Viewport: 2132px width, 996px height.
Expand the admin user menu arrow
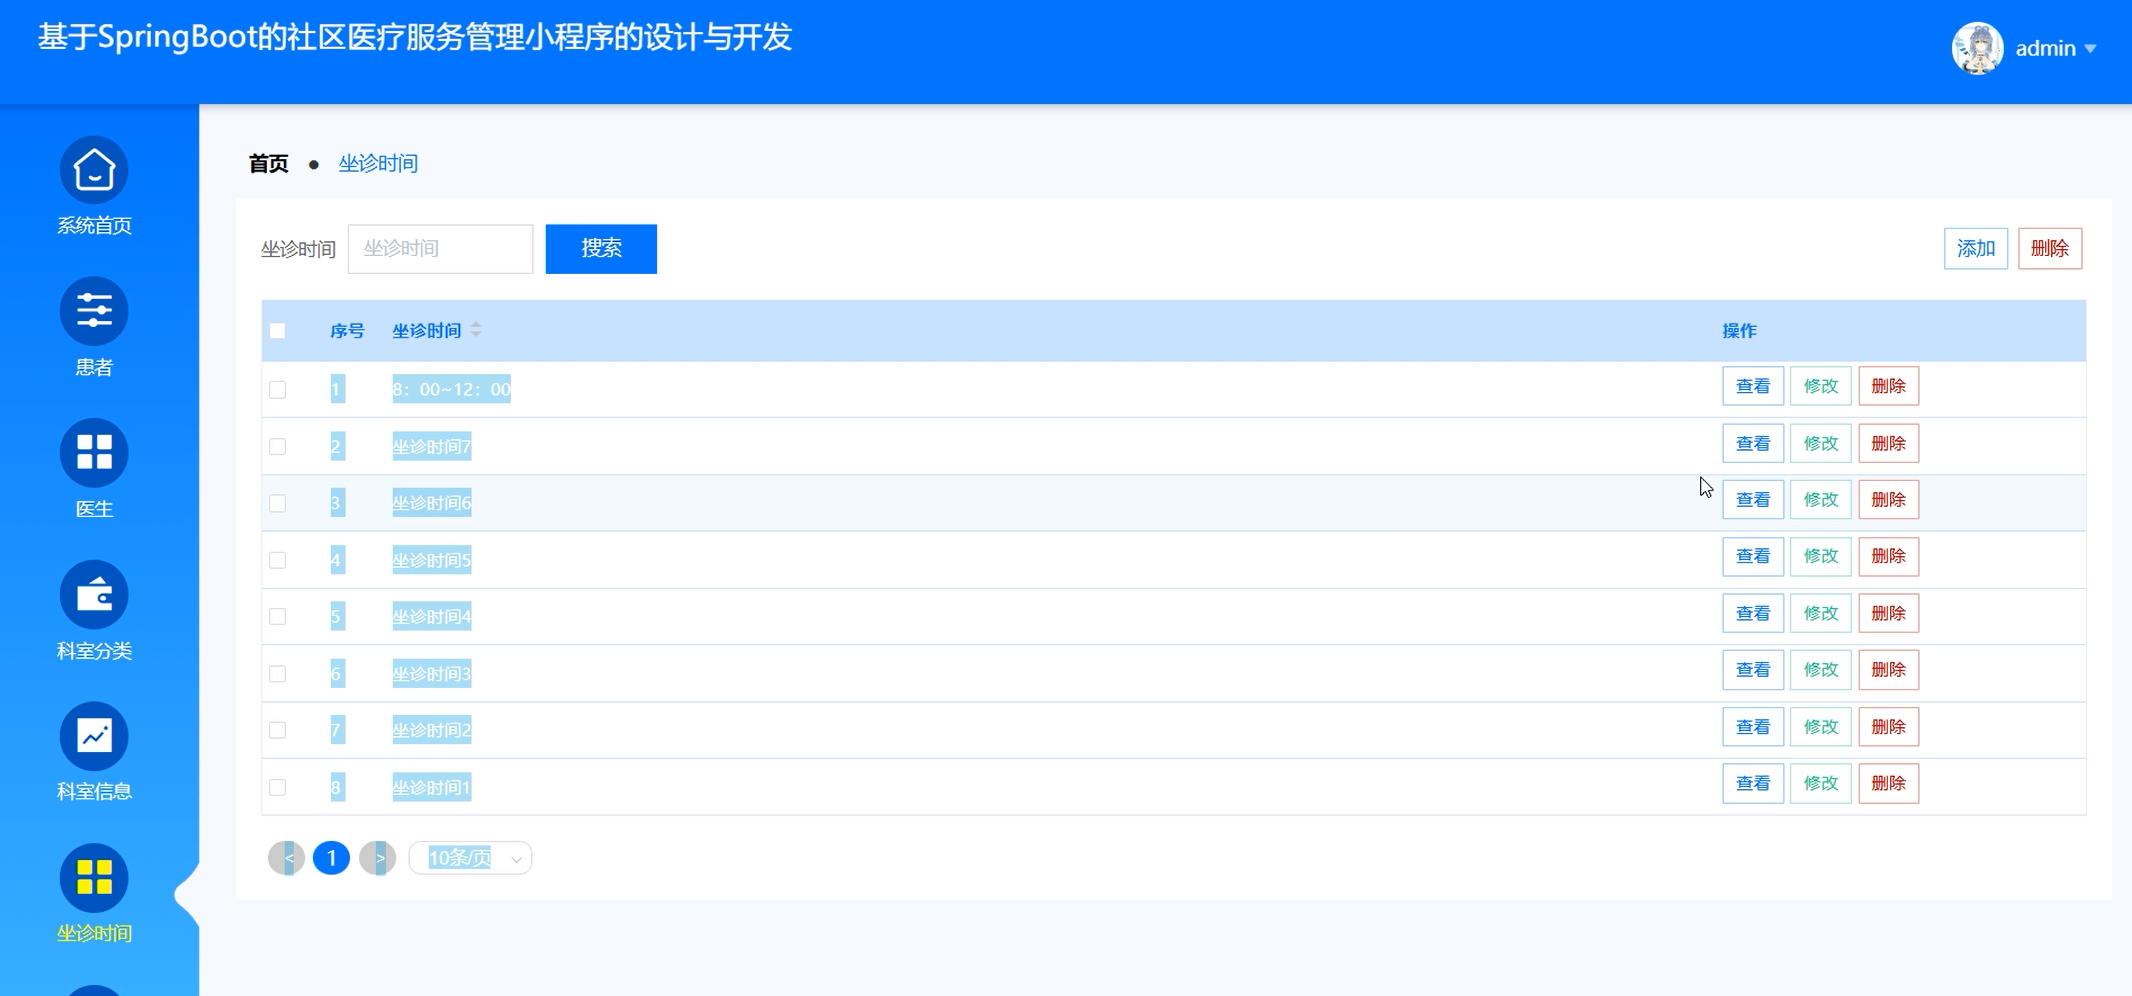coord(2090,48)
